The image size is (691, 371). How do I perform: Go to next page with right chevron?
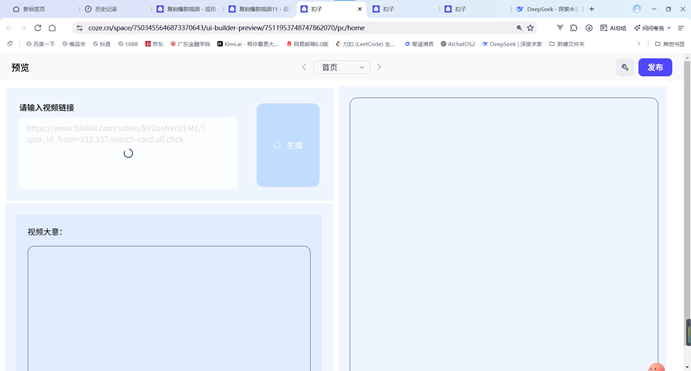[379, 67]
